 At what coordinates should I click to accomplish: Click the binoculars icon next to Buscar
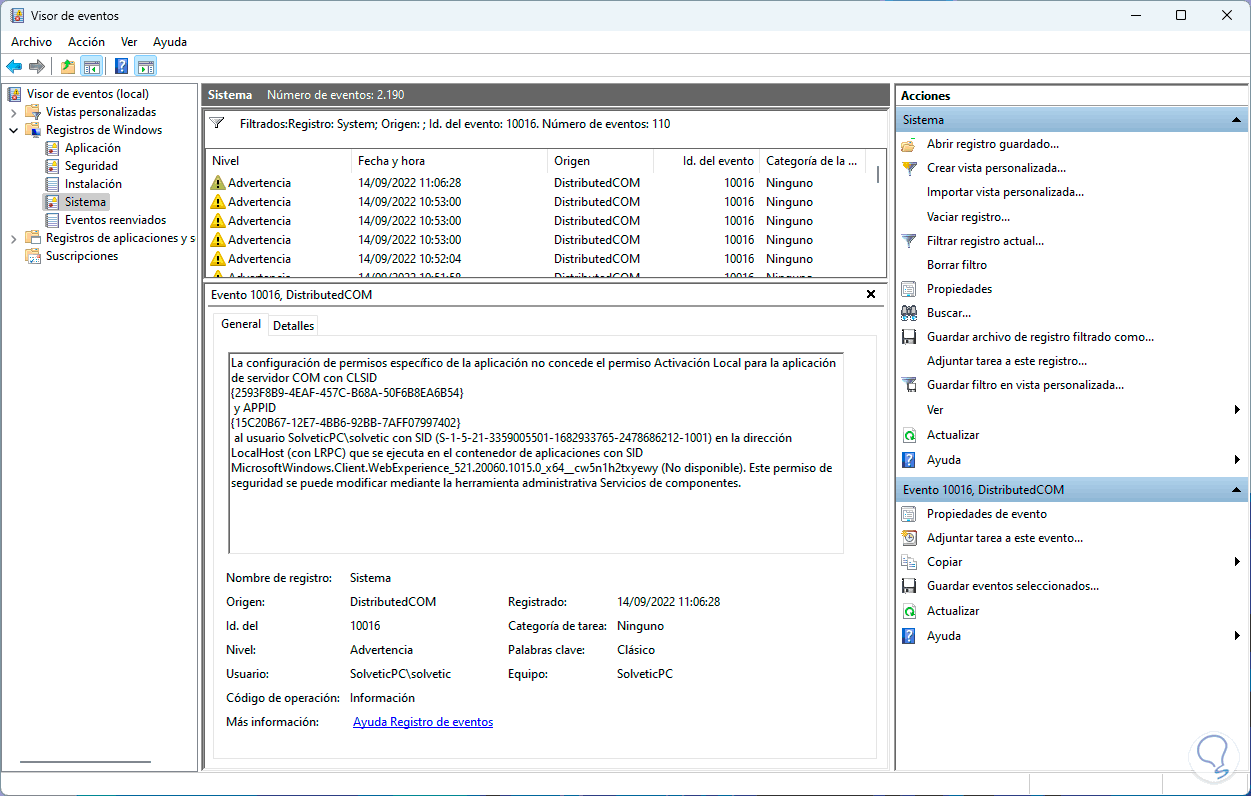point(908,313)
